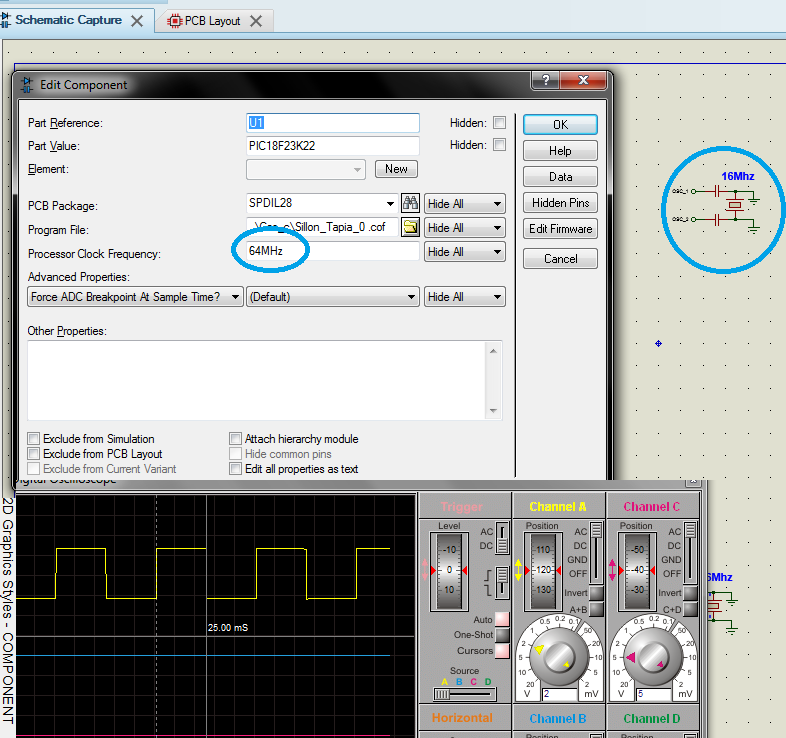Enable Exclude from PCB Layout
The width and height of the screenshot is (786, 738).
pos(34,454)
